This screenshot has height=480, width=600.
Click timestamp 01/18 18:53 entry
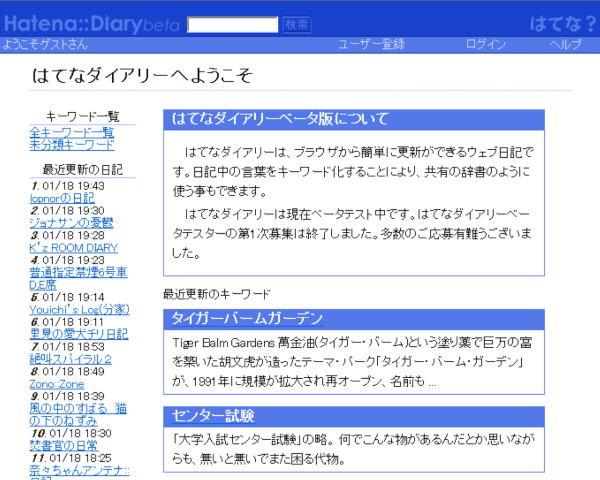coord(73,347)
